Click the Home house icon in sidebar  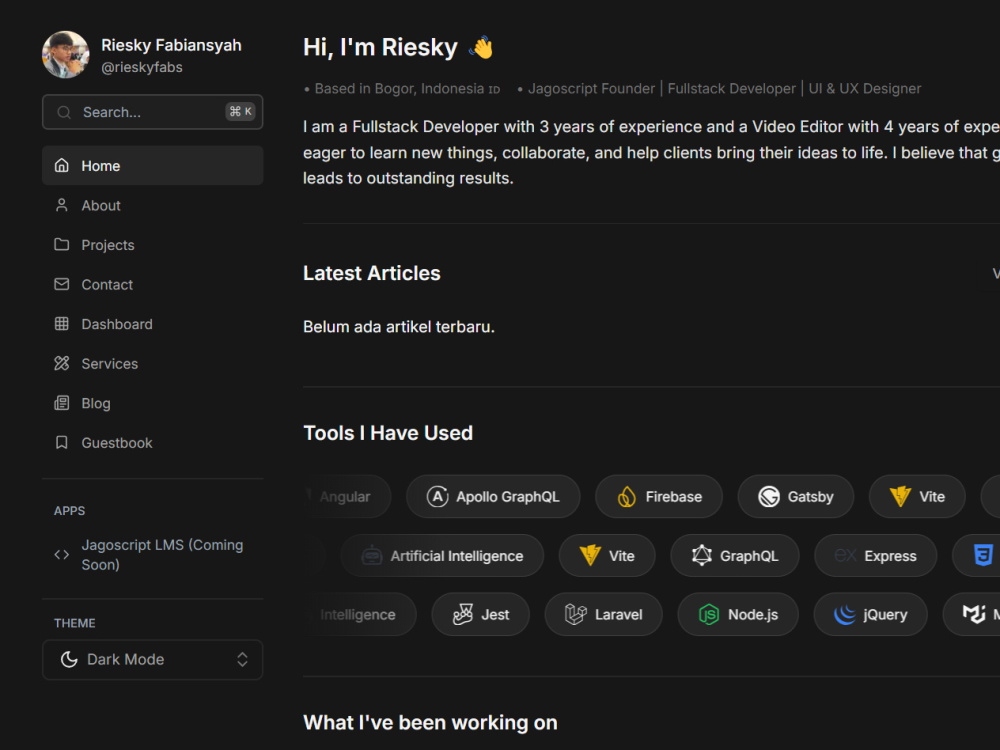pos(61,165)
